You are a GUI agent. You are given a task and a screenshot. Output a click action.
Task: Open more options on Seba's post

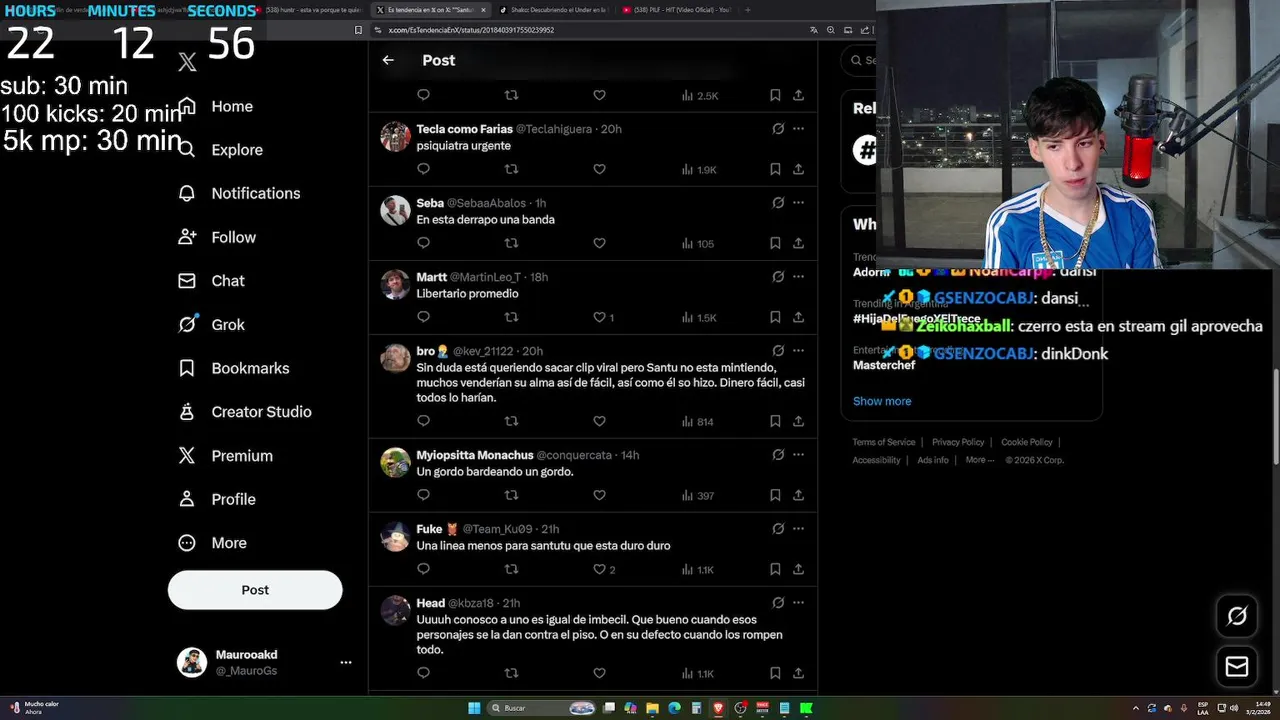click(798, 203)
